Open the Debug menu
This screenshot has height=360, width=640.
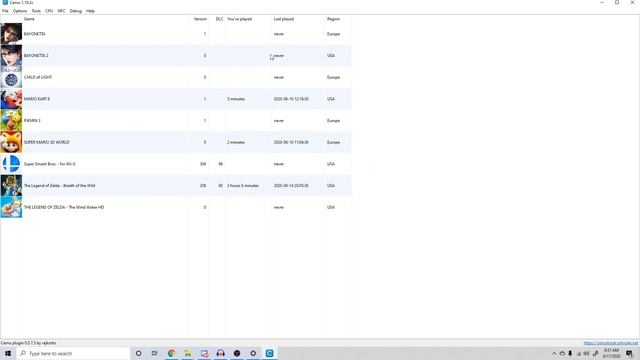(x=76, y=11)
